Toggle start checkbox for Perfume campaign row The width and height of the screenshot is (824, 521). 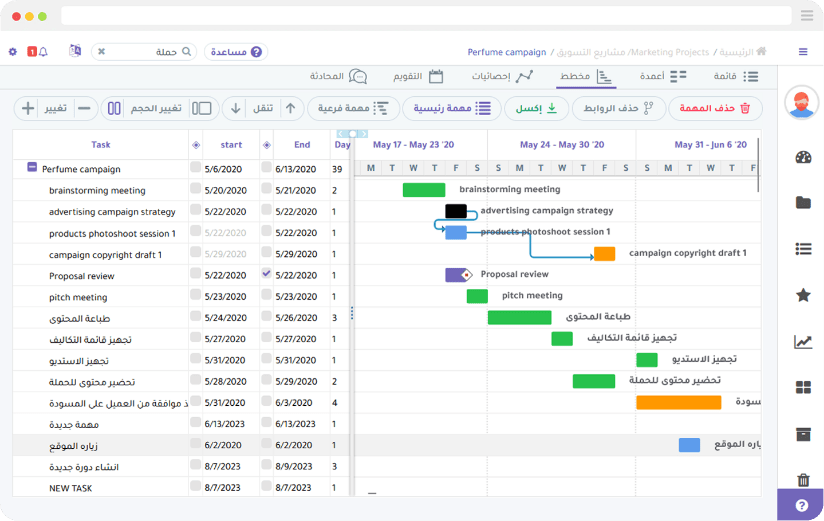tap(195, 167)
